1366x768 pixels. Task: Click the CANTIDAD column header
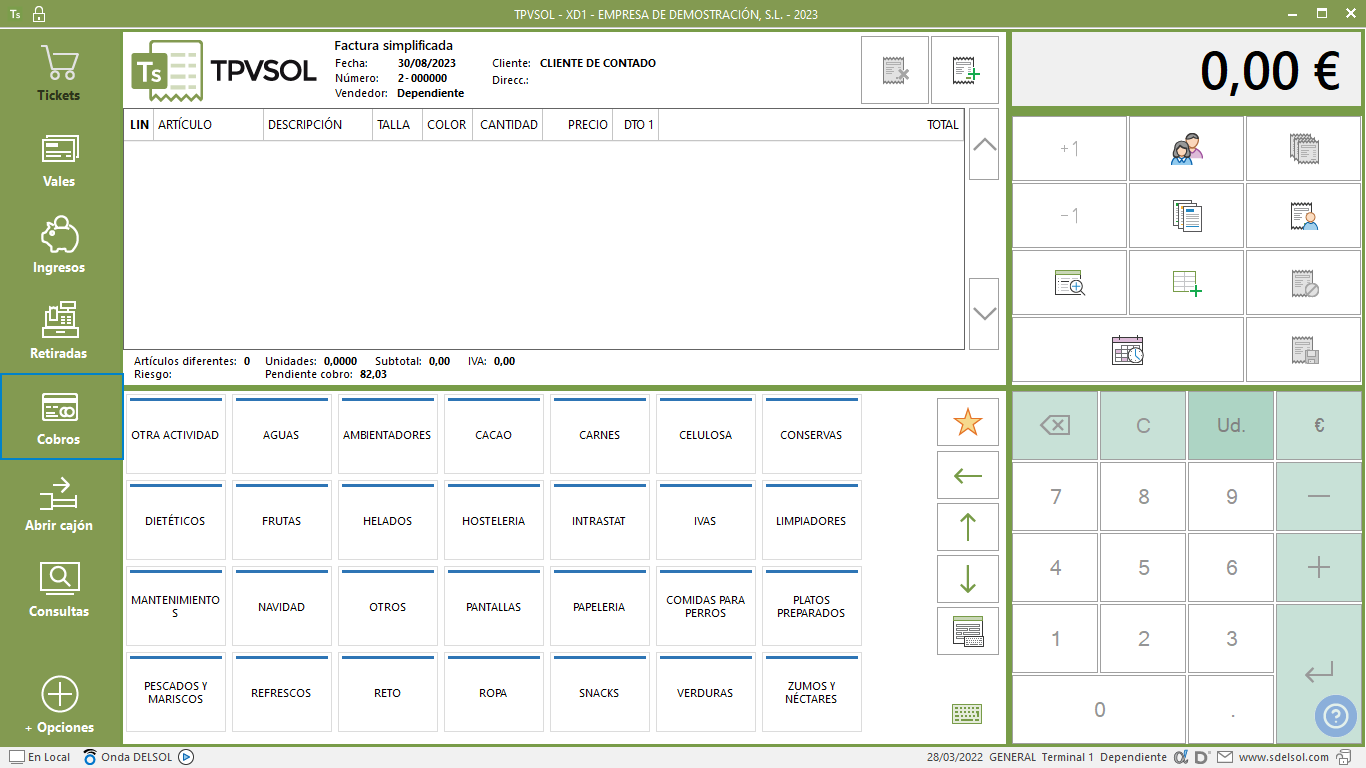[509, 125]
